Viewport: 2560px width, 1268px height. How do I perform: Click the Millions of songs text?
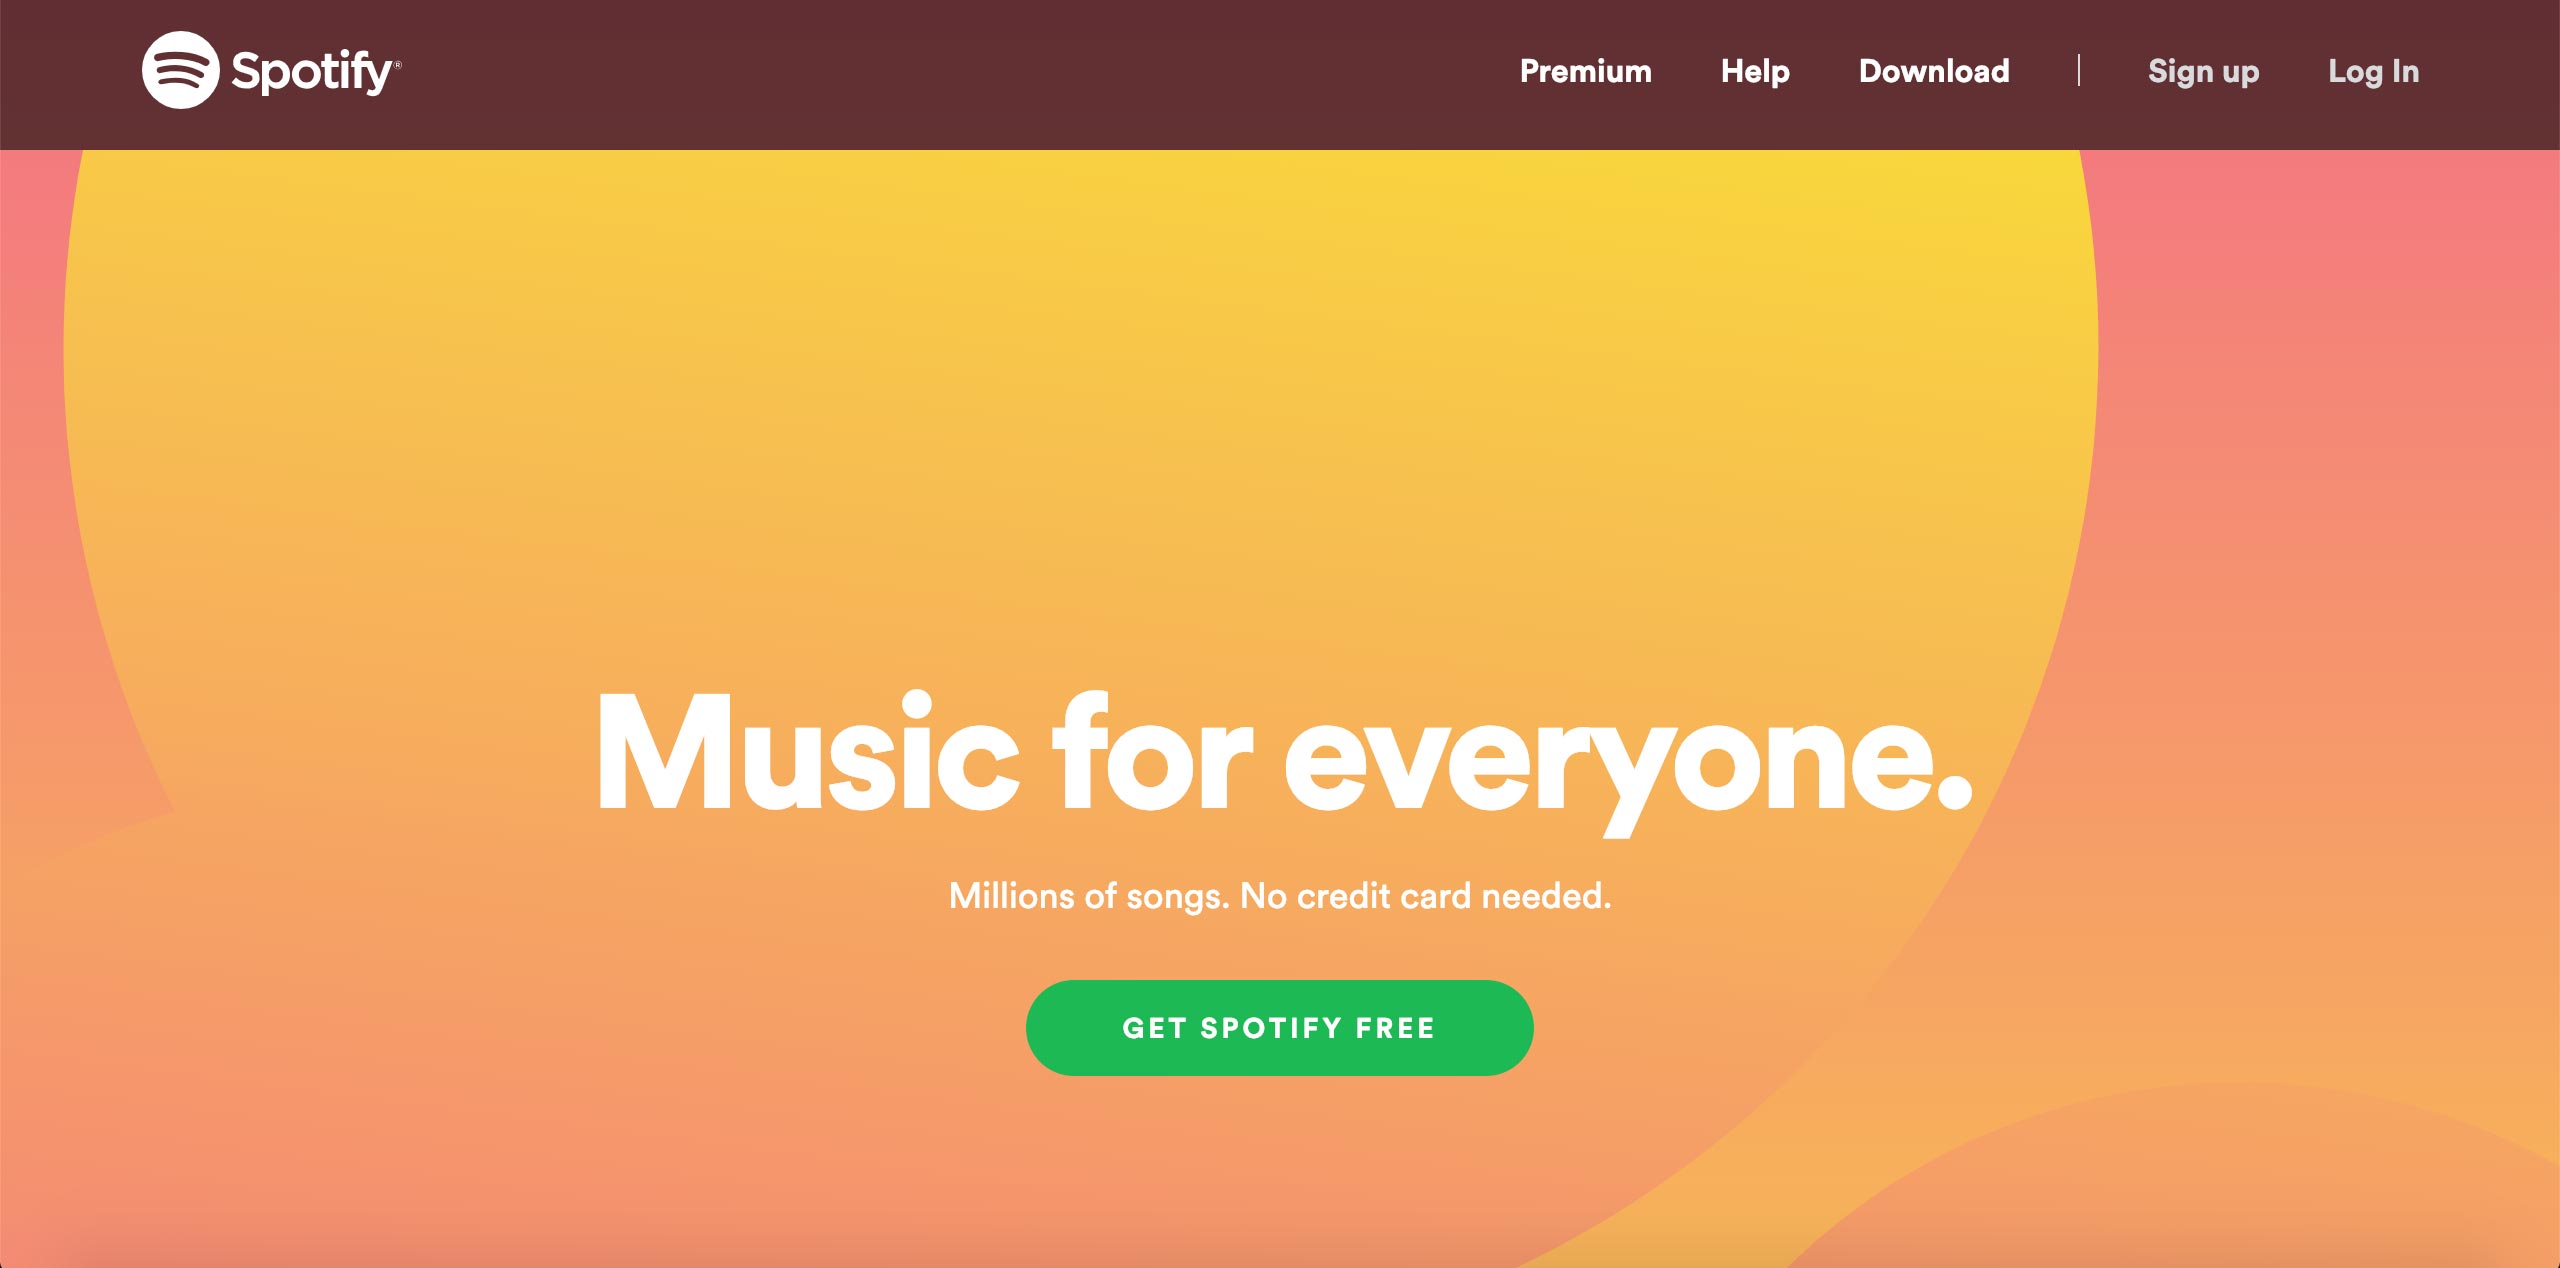(x=1088, y=897)
